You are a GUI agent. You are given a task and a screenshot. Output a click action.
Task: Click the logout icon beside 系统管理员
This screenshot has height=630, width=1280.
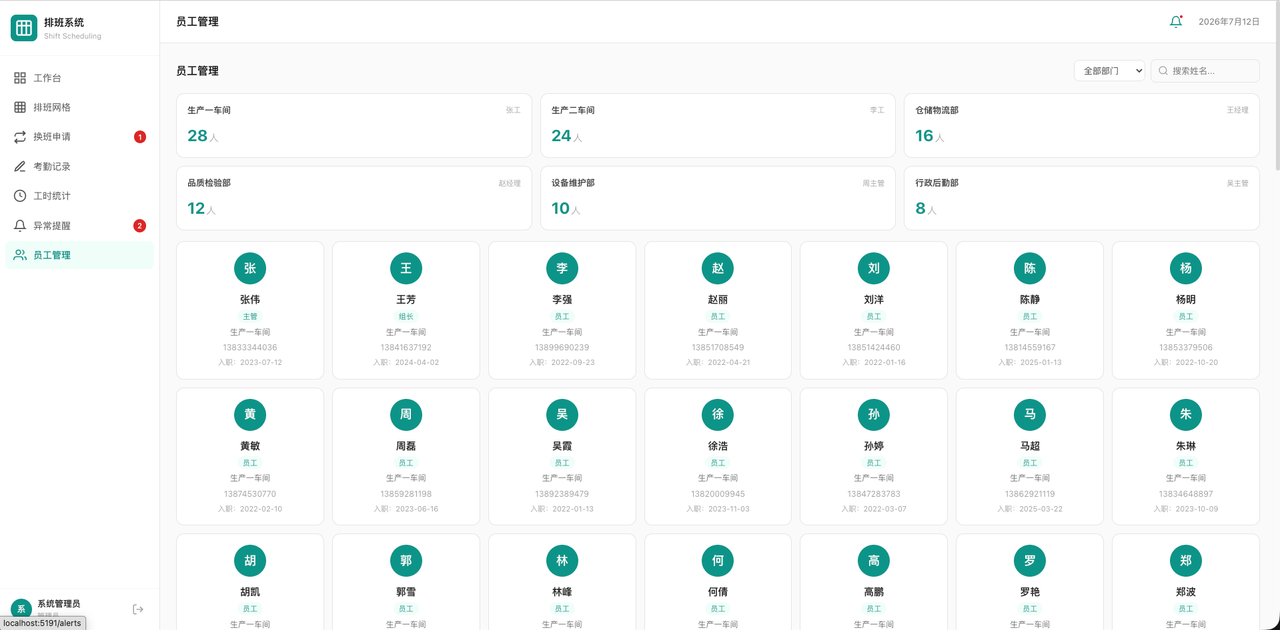pyautogui.click(x=138, y=609)
